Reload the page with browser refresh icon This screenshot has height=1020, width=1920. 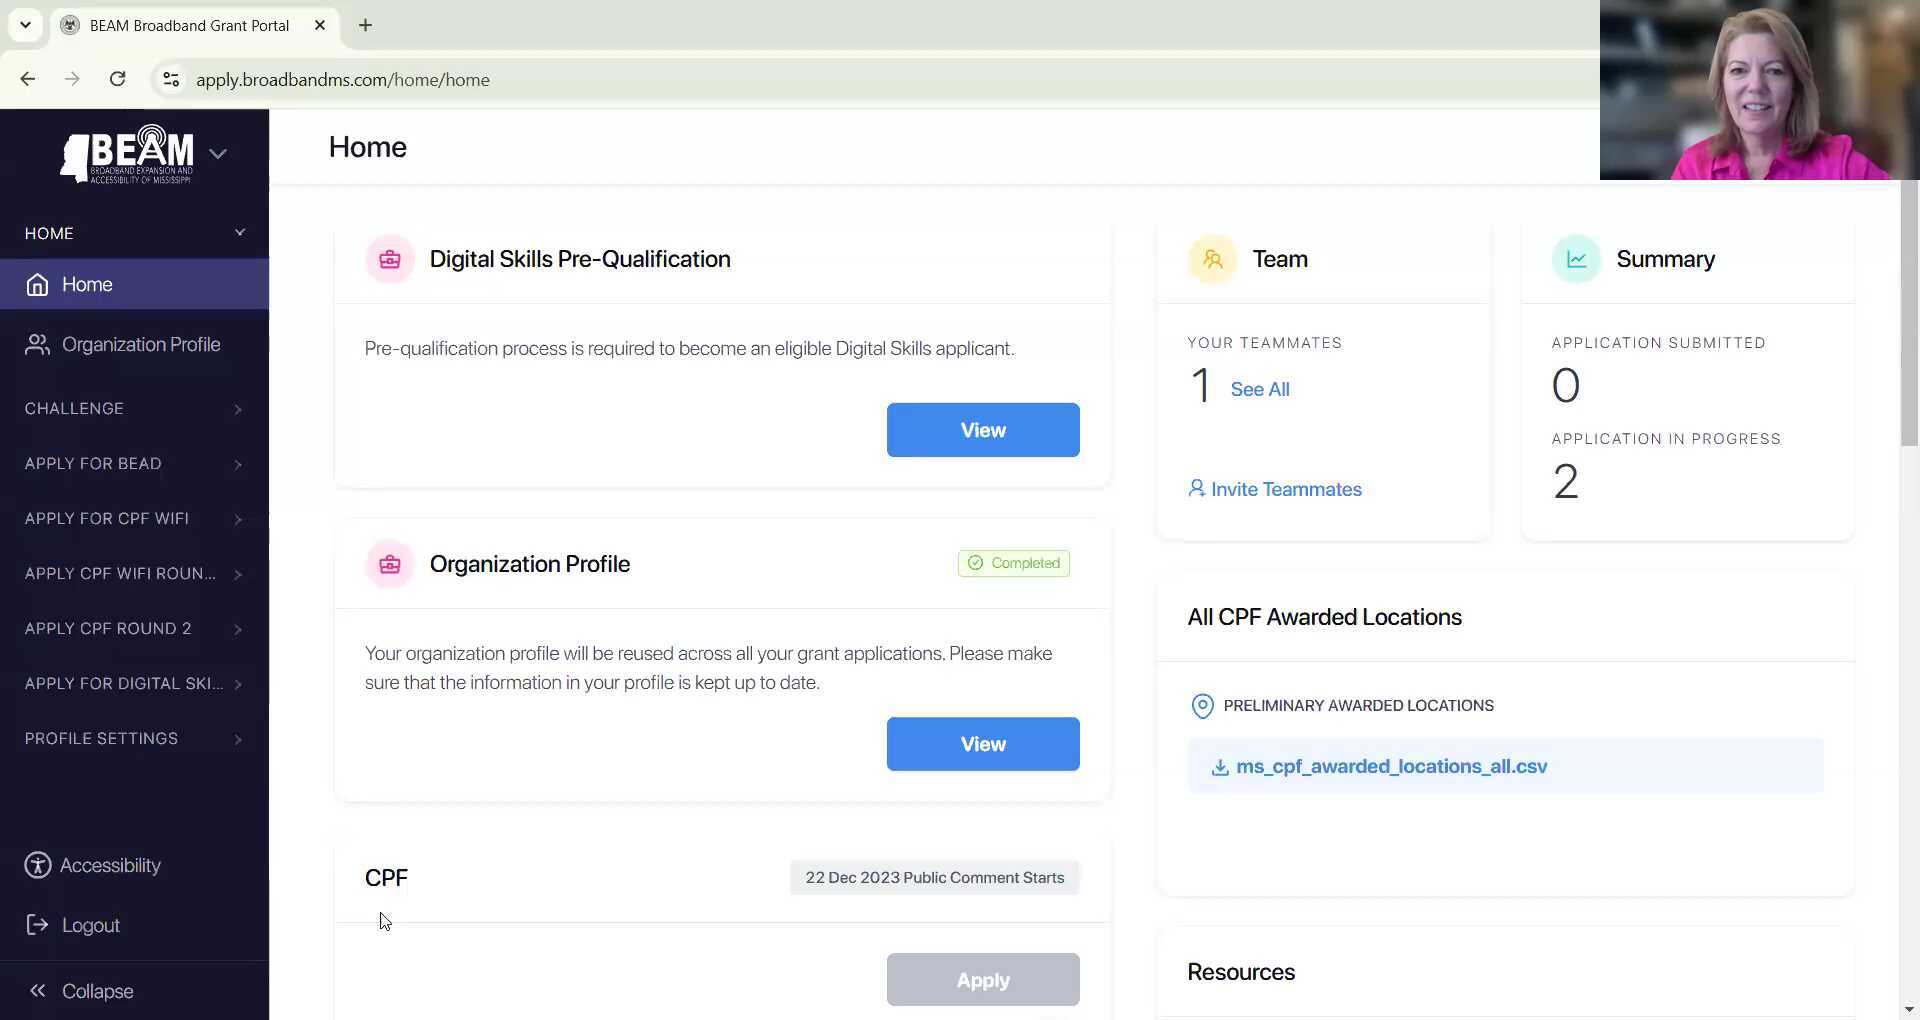117,79
